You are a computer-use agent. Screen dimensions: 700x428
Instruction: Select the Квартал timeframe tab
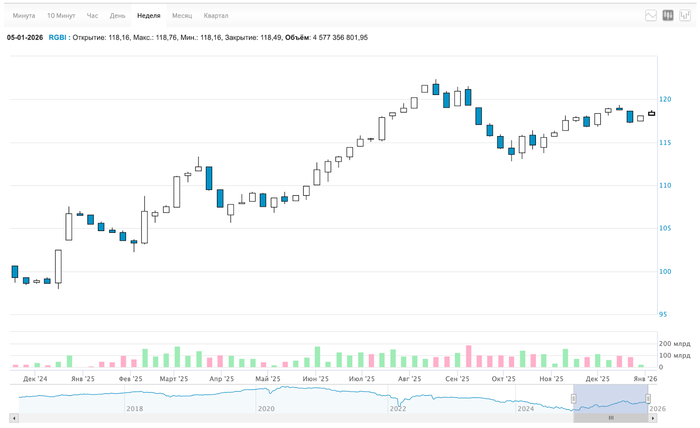[216, 16]
